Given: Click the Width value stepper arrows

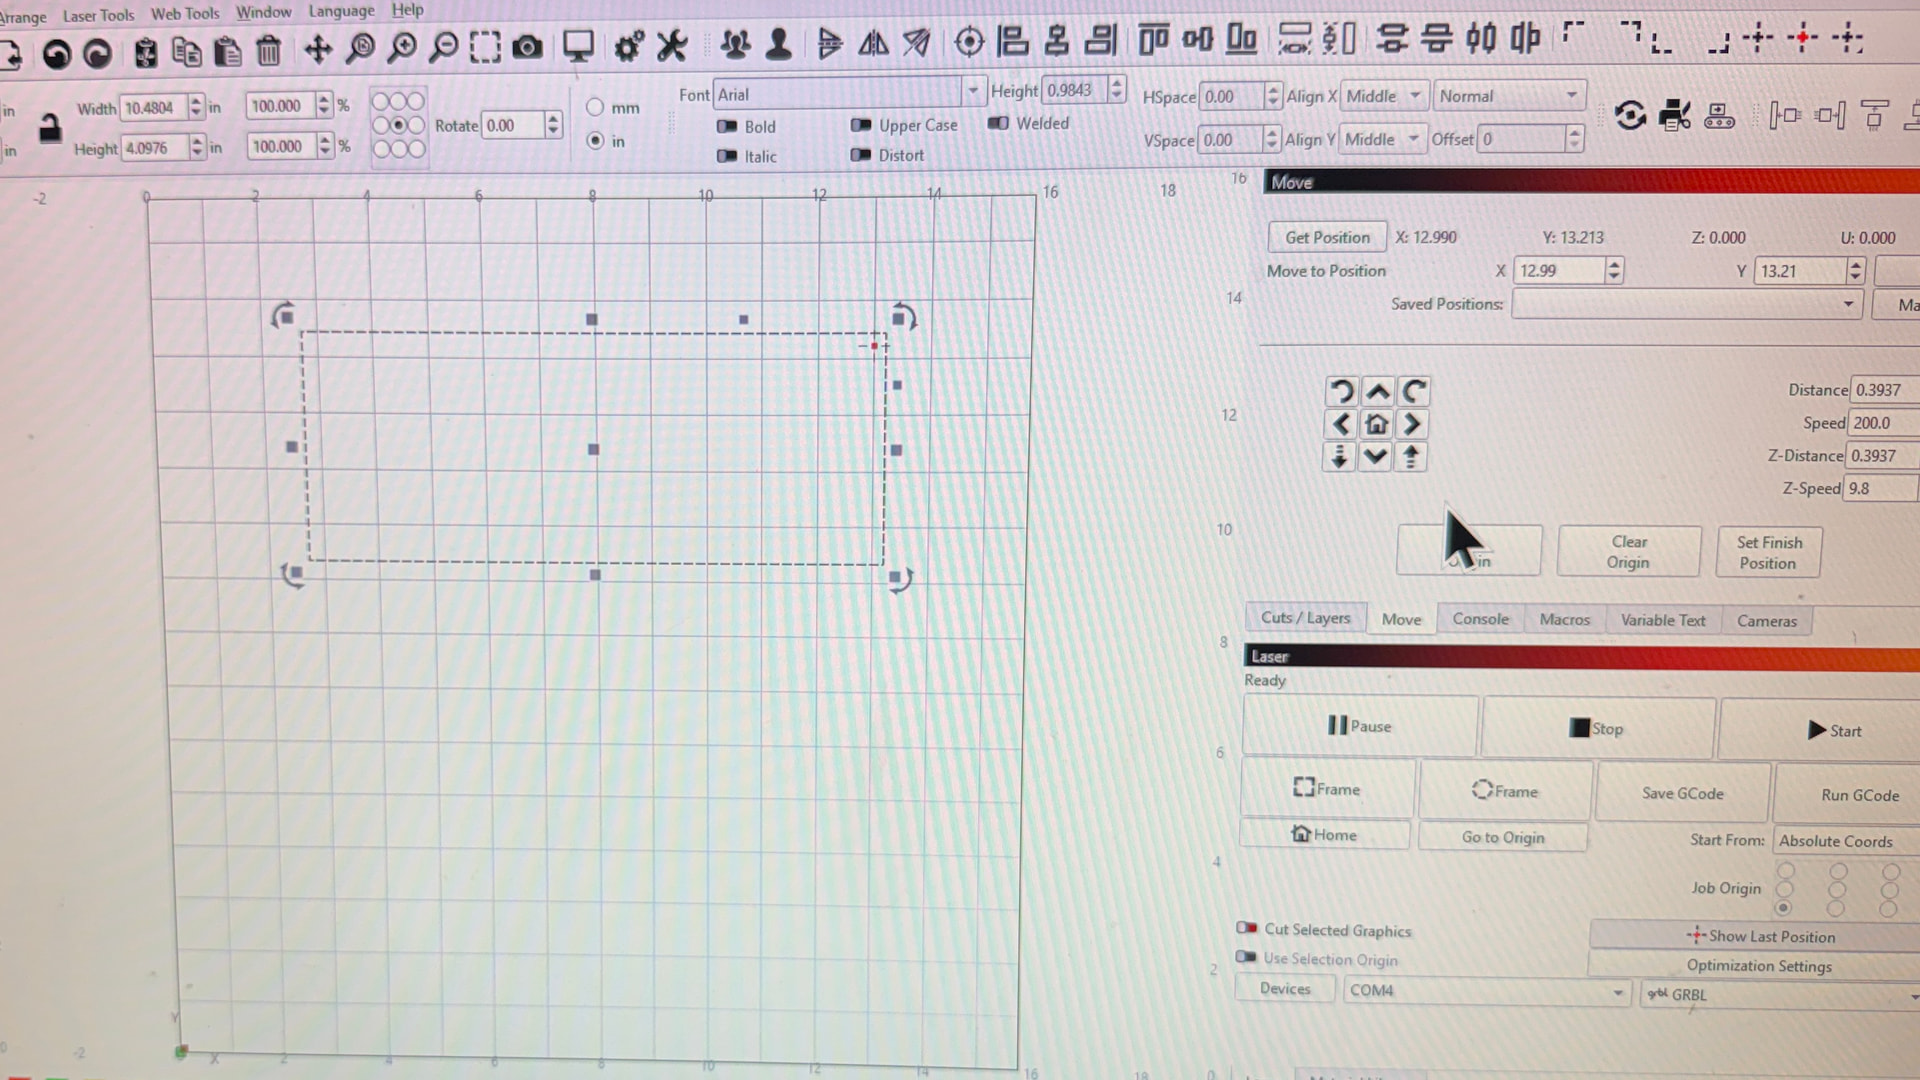Looking at the screenshot, I should (x=196, y=107).
